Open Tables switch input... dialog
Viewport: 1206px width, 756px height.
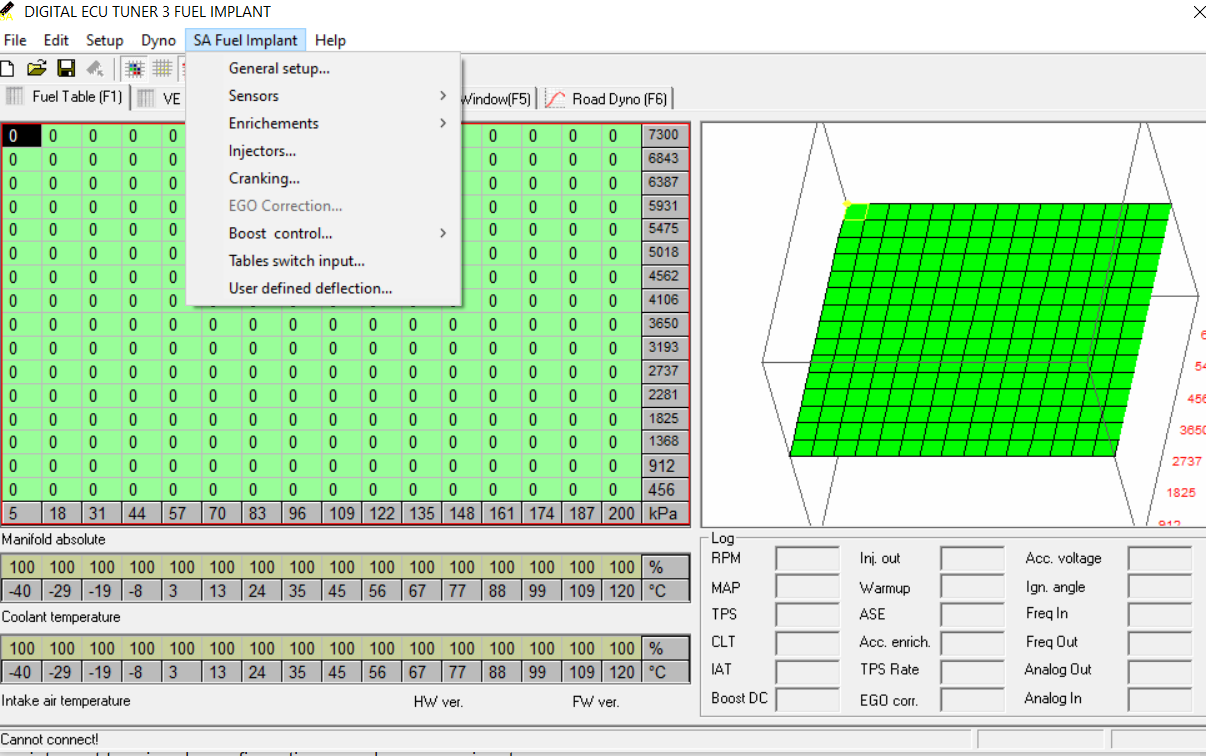tap(323, 261)
